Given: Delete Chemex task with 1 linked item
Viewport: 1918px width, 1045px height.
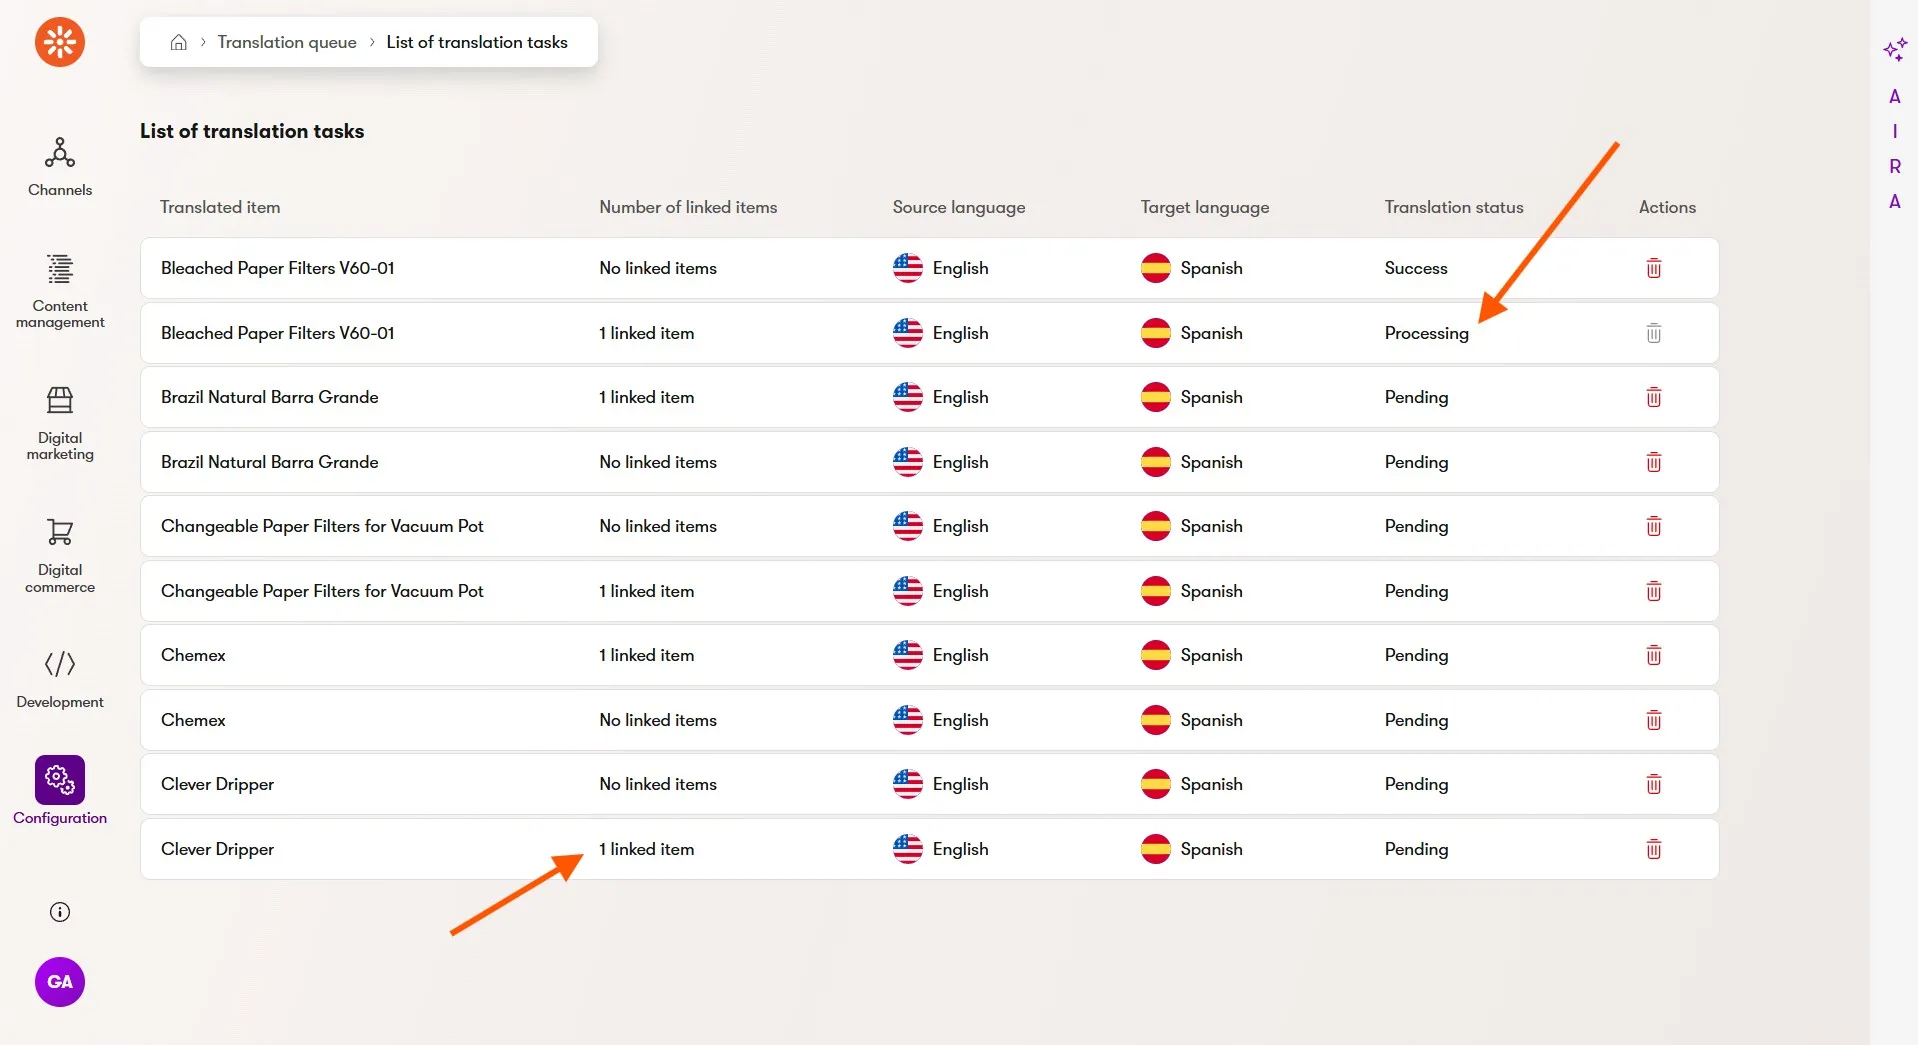Looking at the screenshot, I should pos(1654,655).
